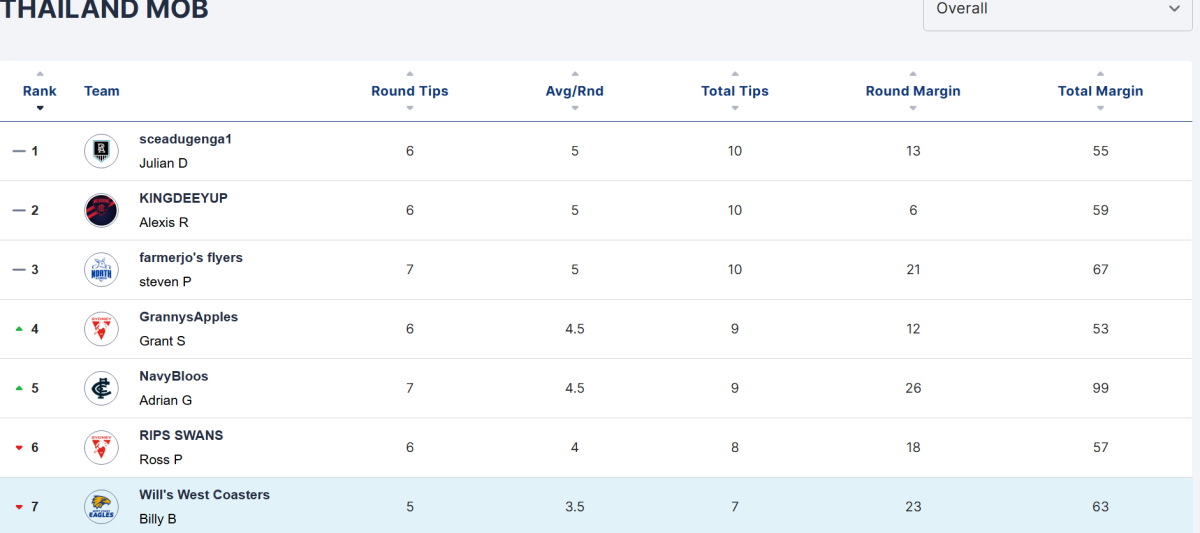Click red down arrow at rank 7
1200x533 pixels.
18,507
